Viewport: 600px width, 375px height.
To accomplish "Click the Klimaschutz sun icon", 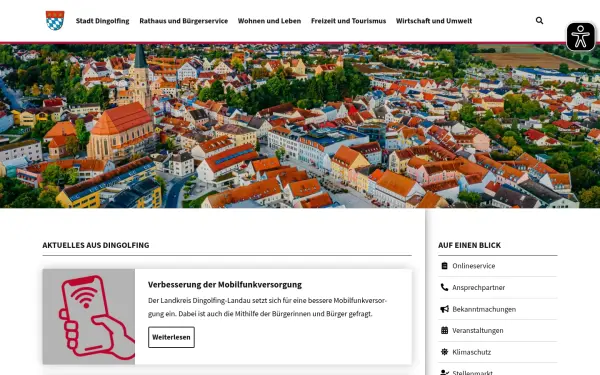I will [x=444, y=352].
